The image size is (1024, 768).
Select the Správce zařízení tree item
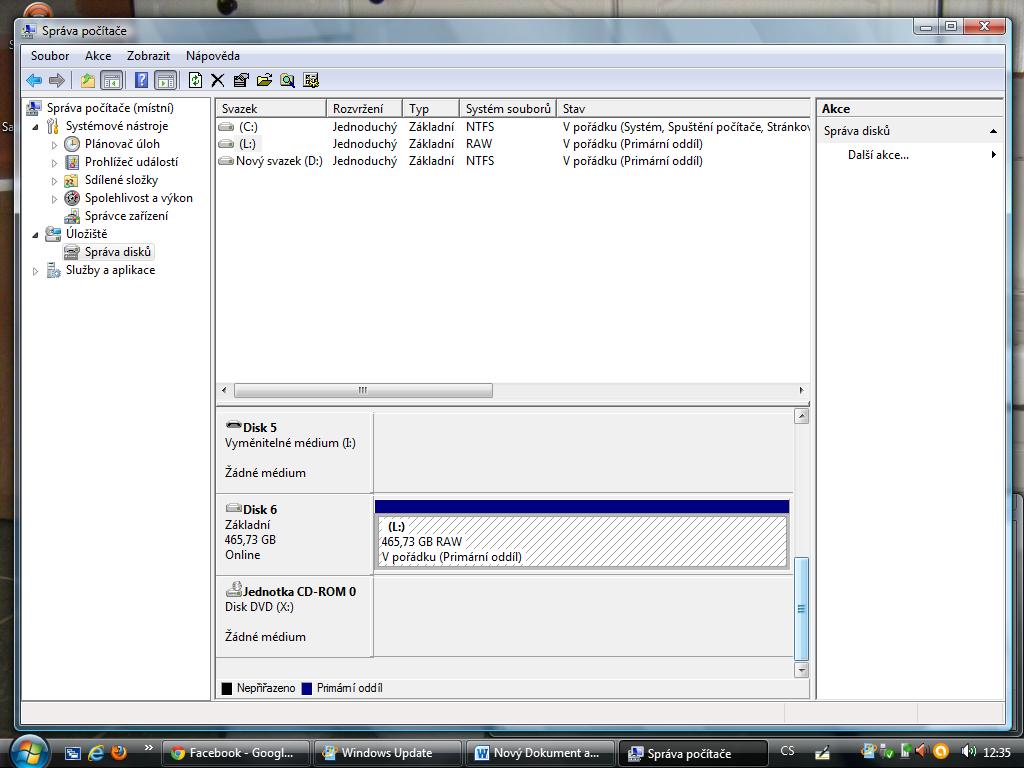[126, 216]
